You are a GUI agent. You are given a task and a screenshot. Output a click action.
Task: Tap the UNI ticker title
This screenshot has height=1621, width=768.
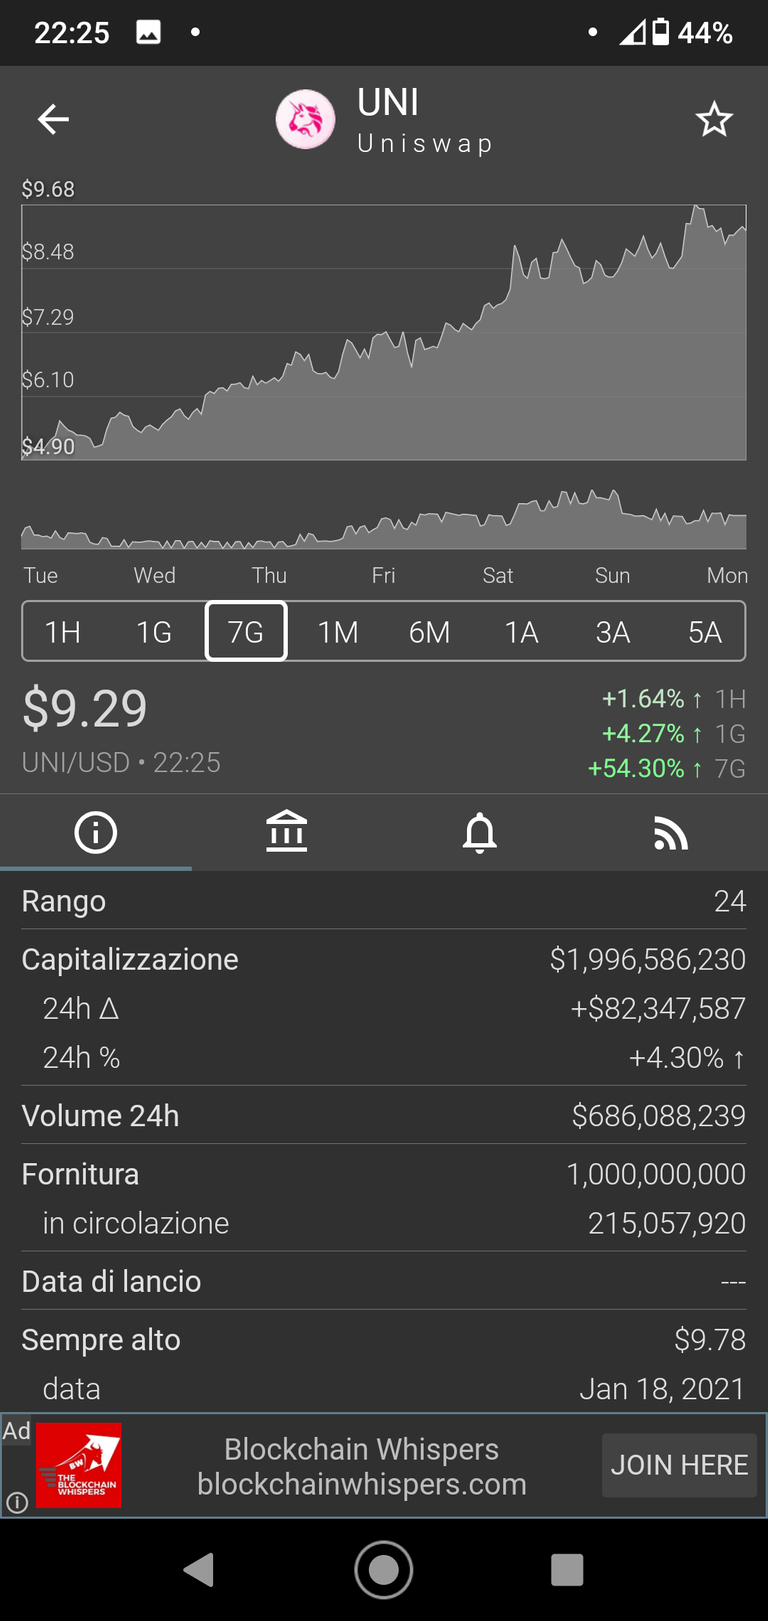click(x=388, y=102)
